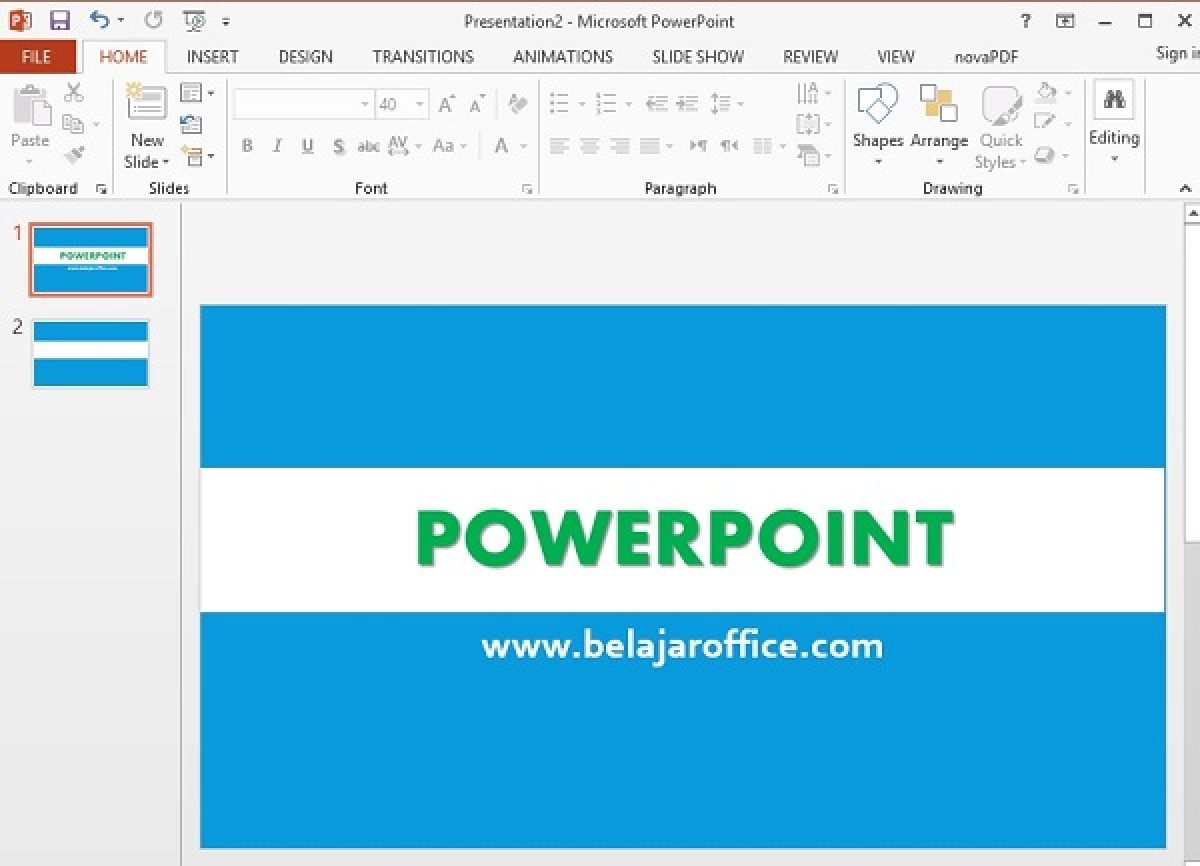
Task: Toggle Underline formatting
Action: point(308,147)
